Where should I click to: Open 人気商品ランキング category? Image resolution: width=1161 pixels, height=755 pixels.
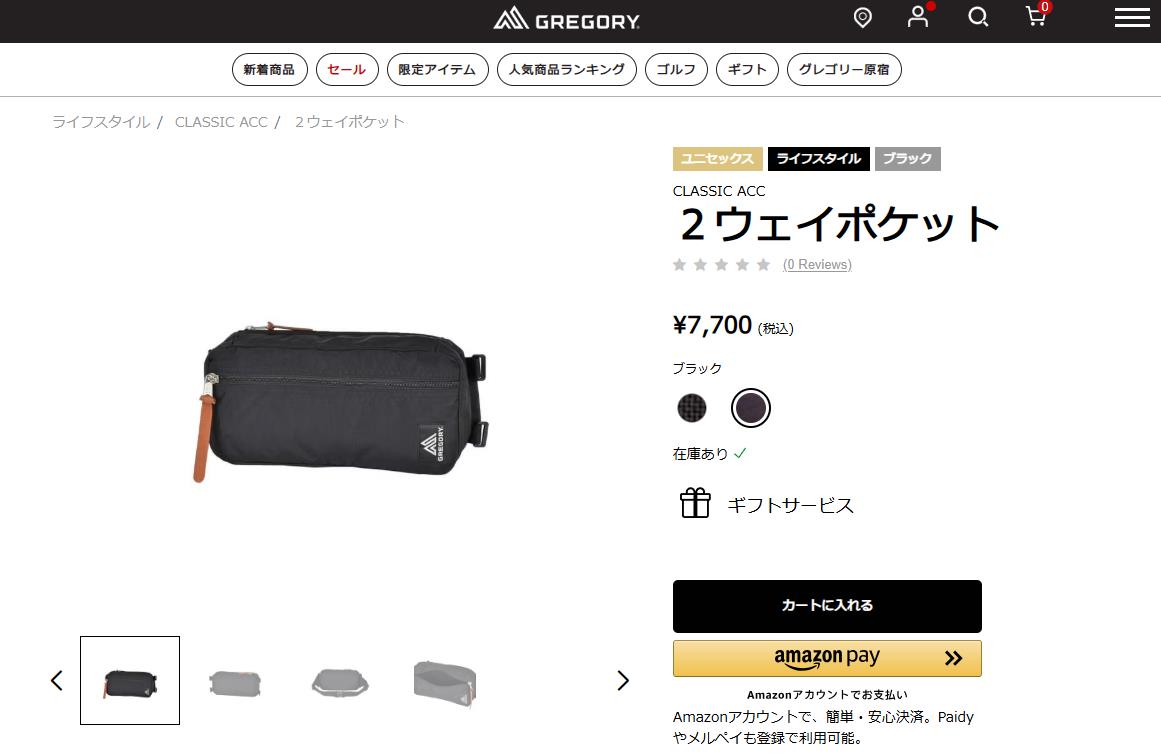(566, 70)
